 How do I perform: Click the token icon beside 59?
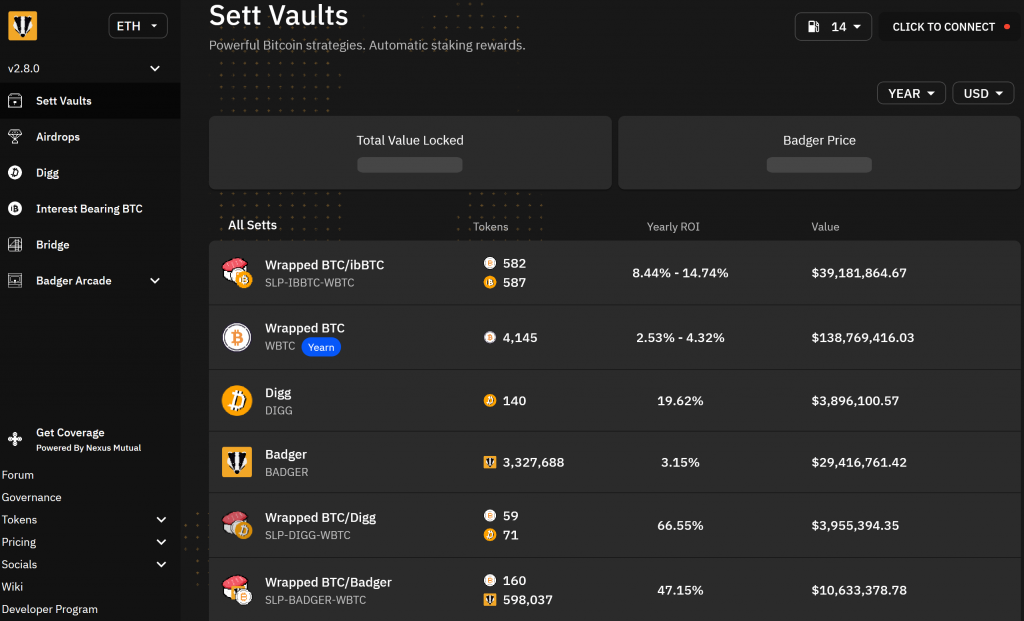click(x=490, y=515)
